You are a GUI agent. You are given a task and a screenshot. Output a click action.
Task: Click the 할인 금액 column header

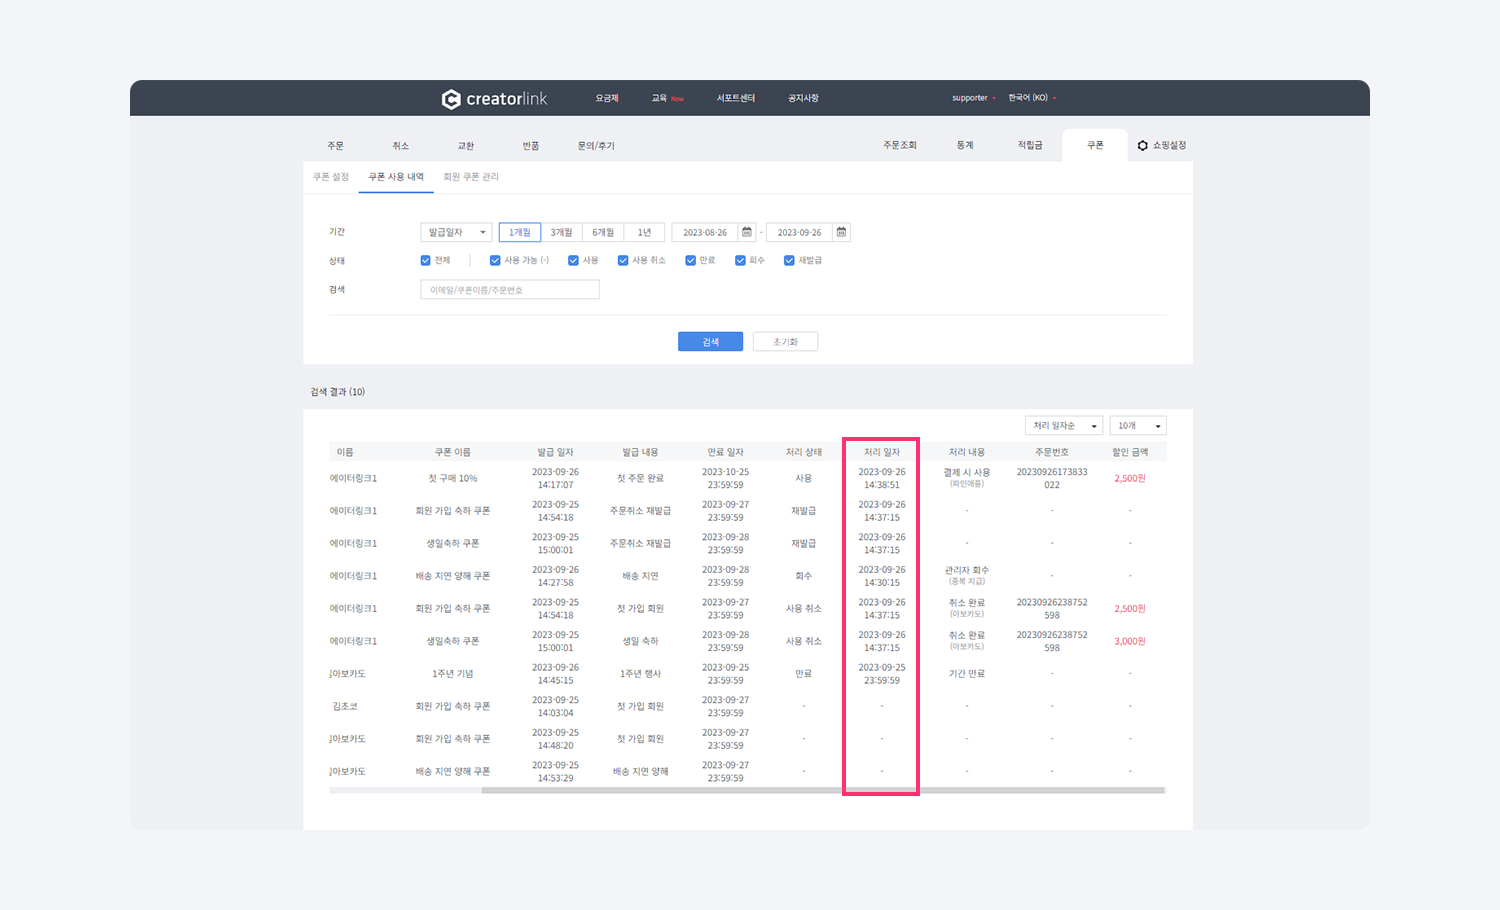click(1130, 452)
